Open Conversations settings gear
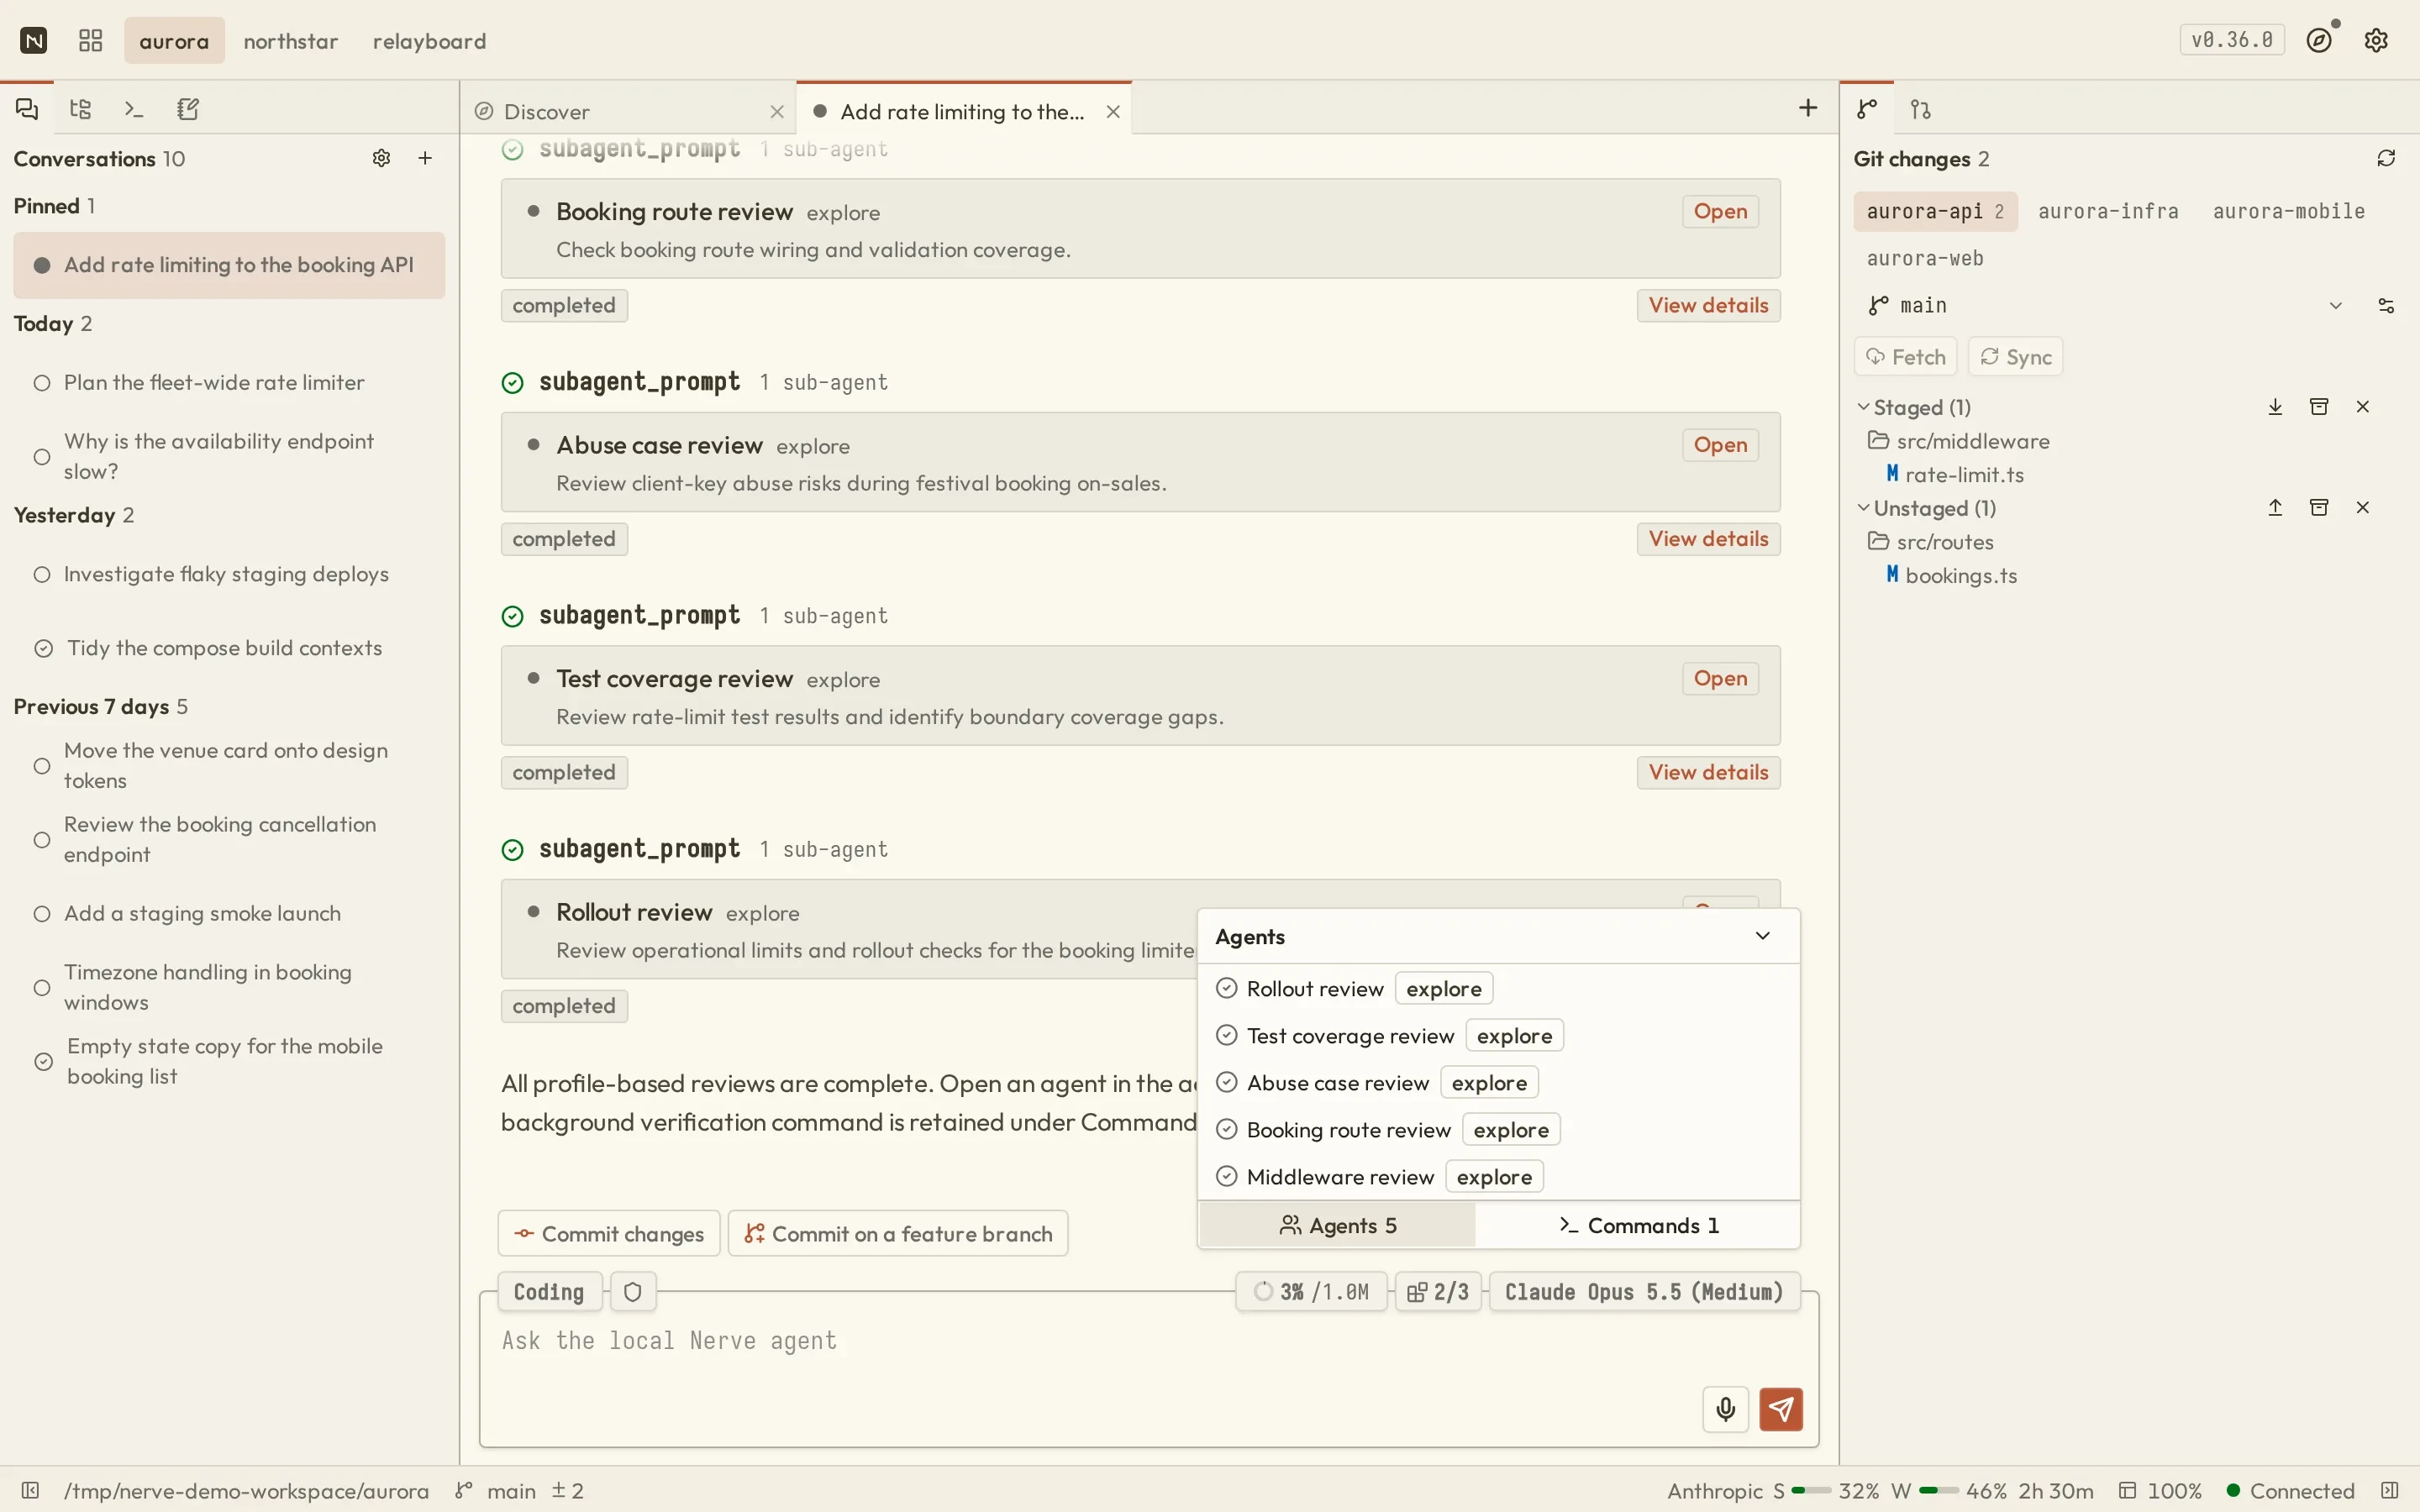 [381, 158]
